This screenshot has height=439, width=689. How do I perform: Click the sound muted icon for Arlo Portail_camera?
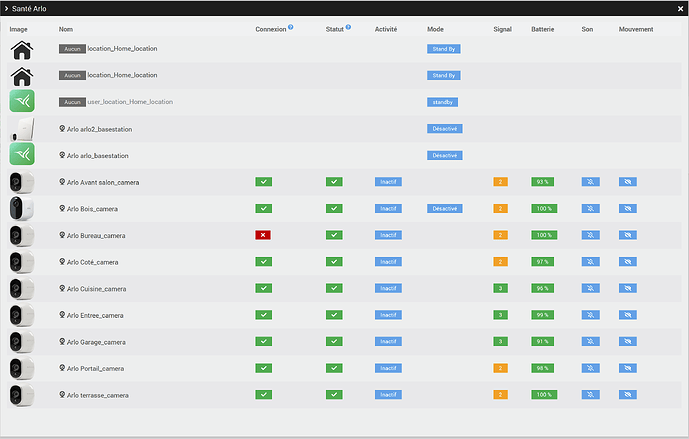click(591, 368)
